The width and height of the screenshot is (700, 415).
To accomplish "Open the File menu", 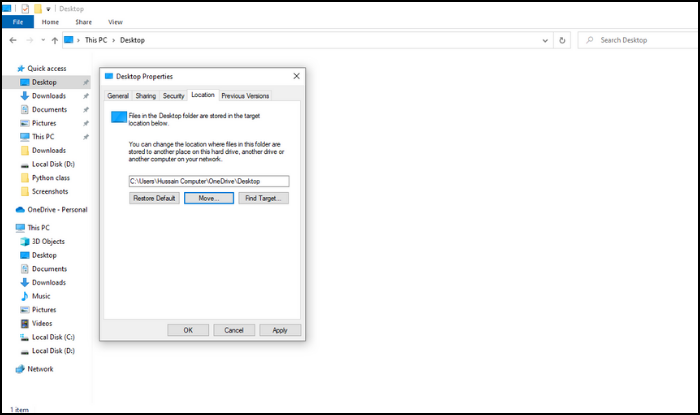I will (17, 21).
